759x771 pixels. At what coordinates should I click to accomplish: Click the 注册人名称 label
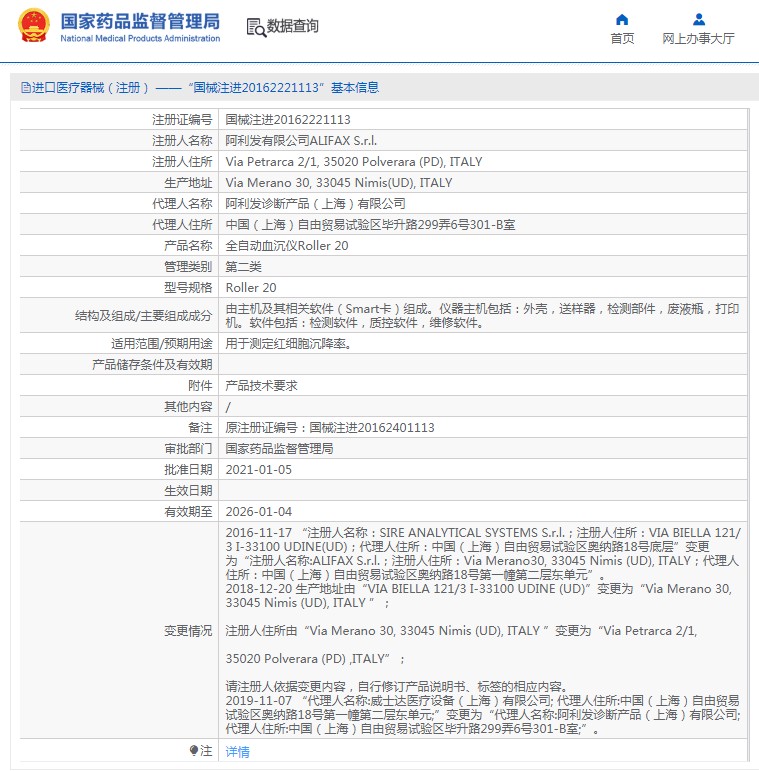pos(182,141)
